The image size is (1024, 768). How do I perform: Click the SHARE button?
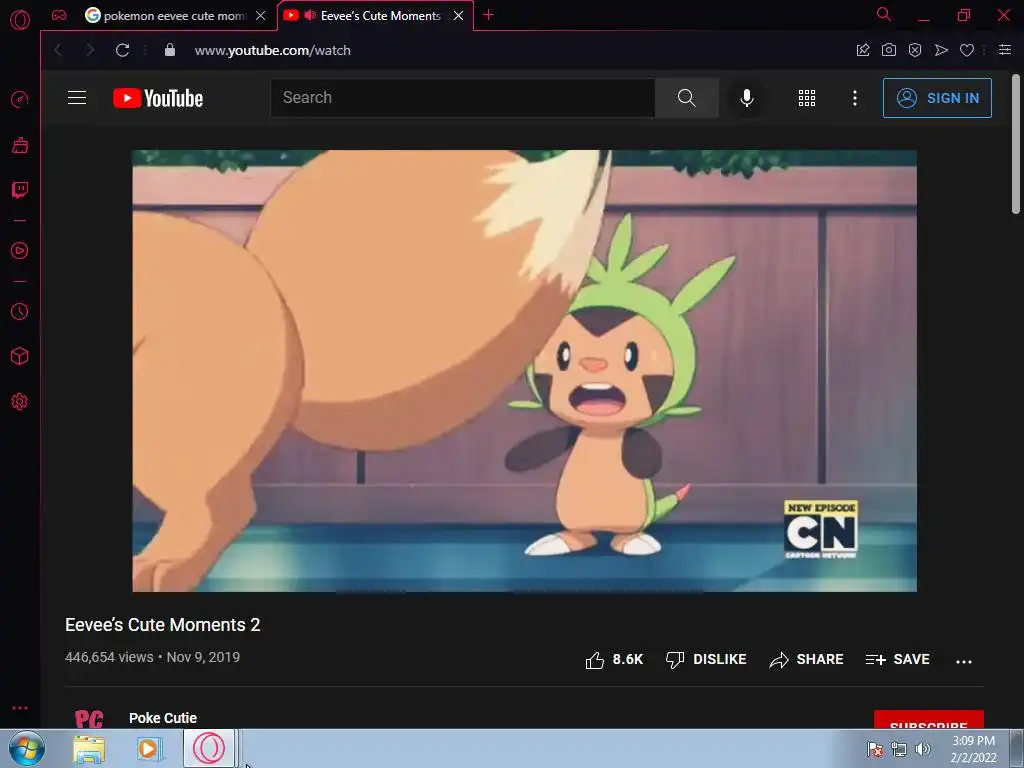coord(807,660)
